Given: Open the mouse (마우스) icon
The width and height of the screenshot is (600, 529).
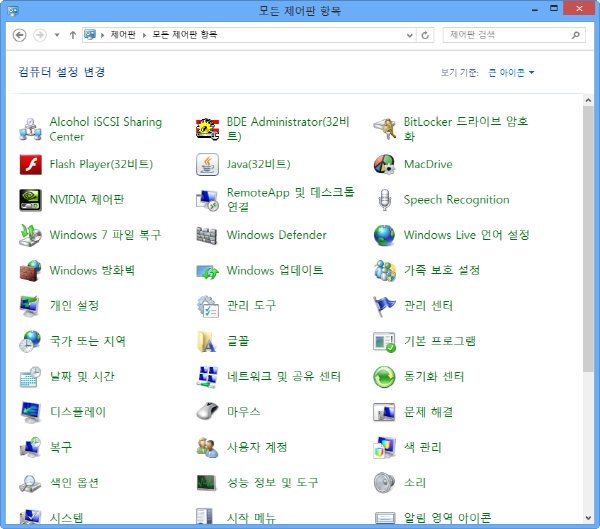Looking at the screenshot, I should 207,412.
